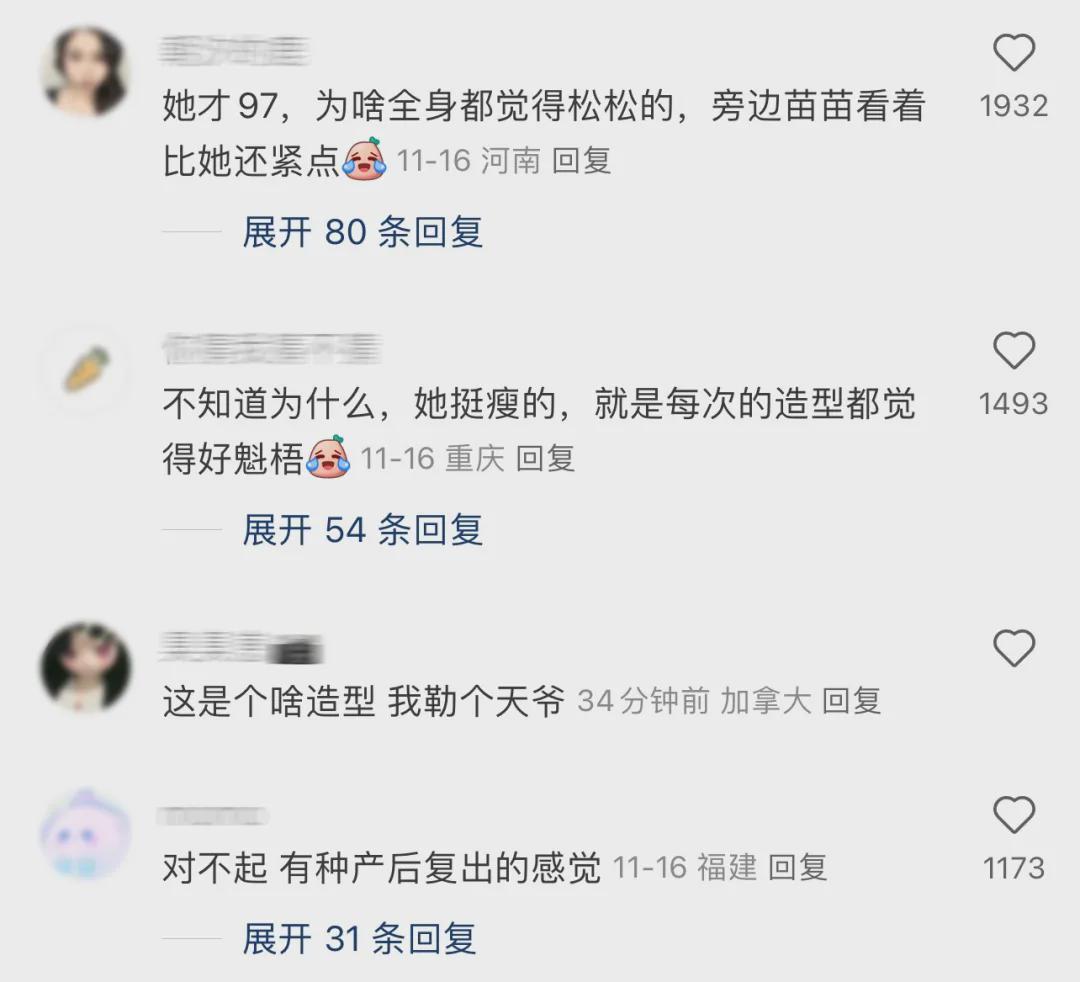This screenshot has width=1080, height=982.
Task: Tap the first commenter's blurred username
Action: click(x=234, y=52)
